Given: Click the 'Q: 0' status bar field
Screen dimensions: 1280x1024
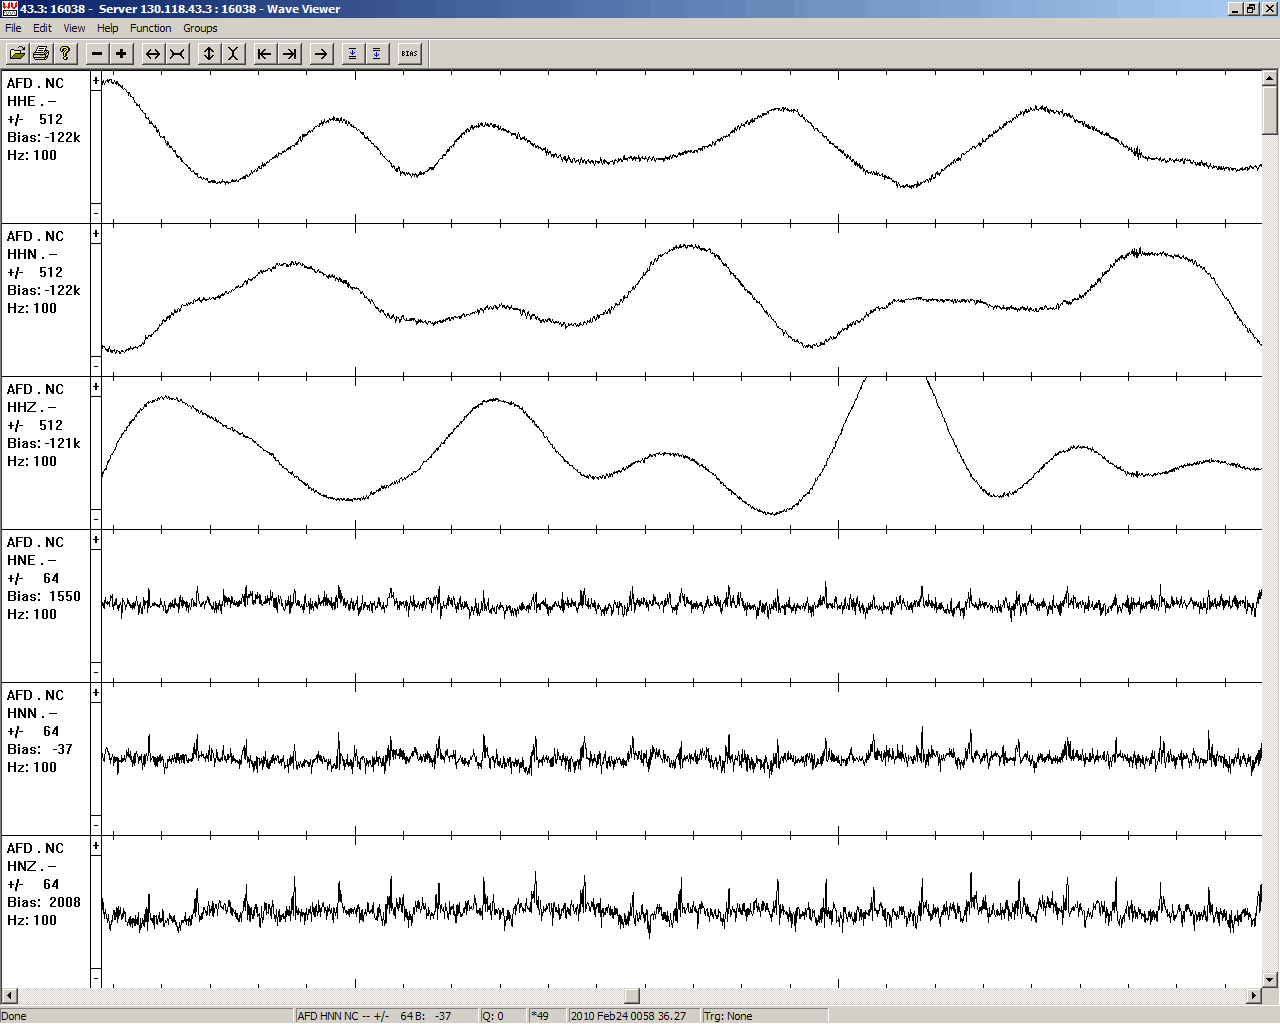Looking at the screenshot, I should (x=503, y=1016).
